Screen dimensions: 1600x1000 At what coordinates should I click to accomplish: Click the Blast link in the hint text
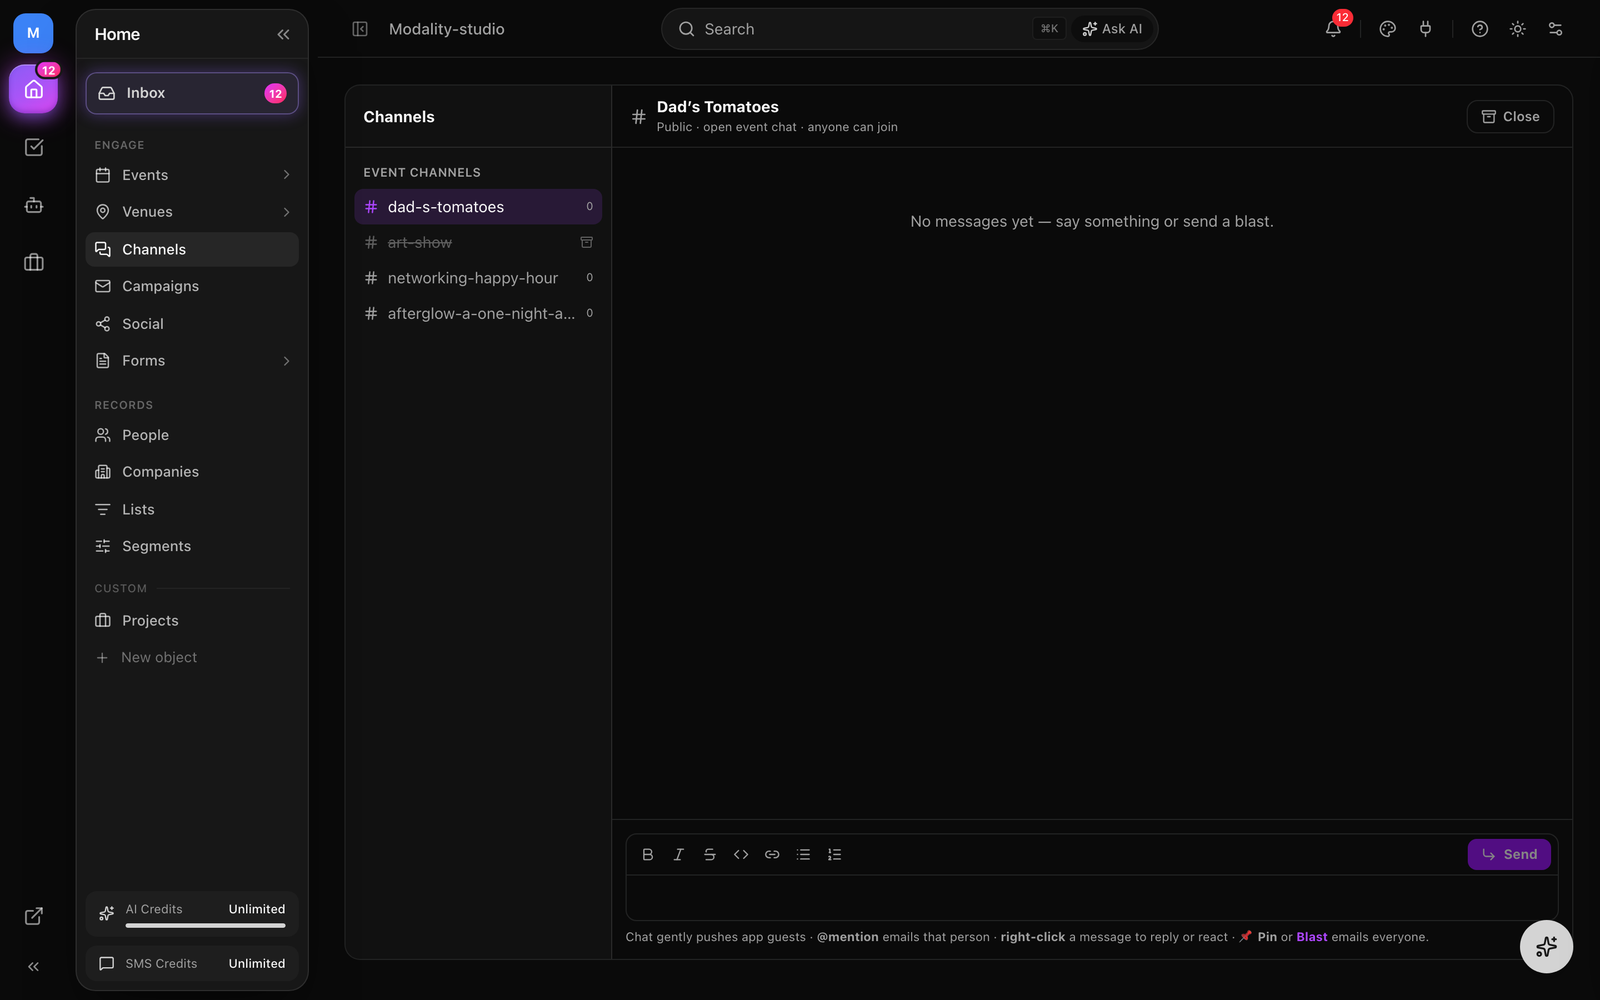1312,937
